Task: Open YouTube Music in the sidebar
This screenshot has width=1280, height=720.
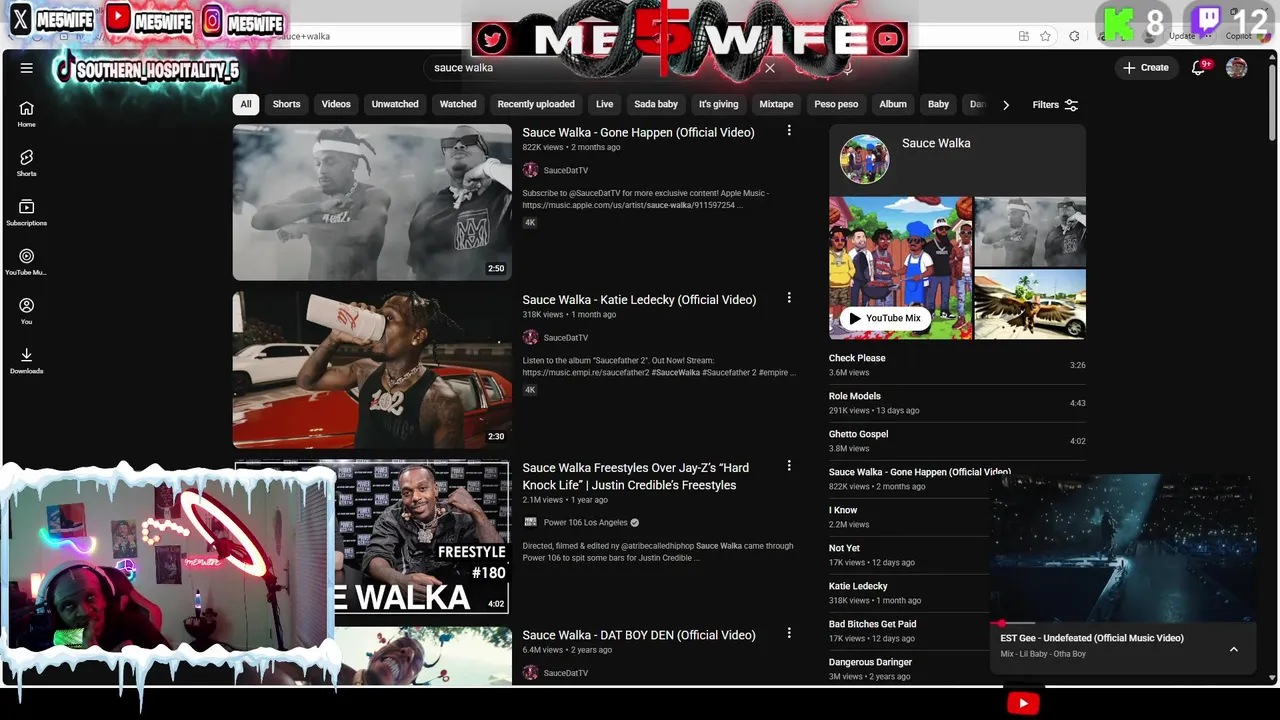Action: tap(27, 262)
